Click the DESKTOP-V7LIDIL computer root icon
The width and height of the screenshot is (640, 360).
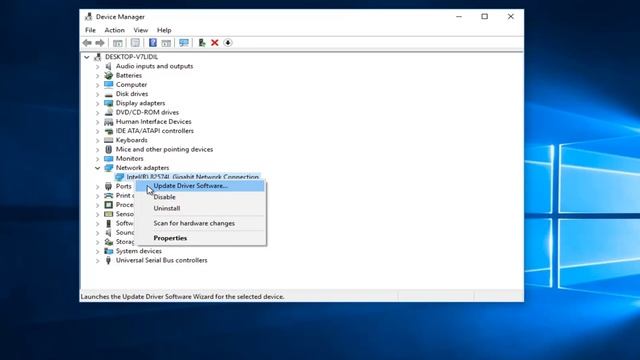pos(98,57)
